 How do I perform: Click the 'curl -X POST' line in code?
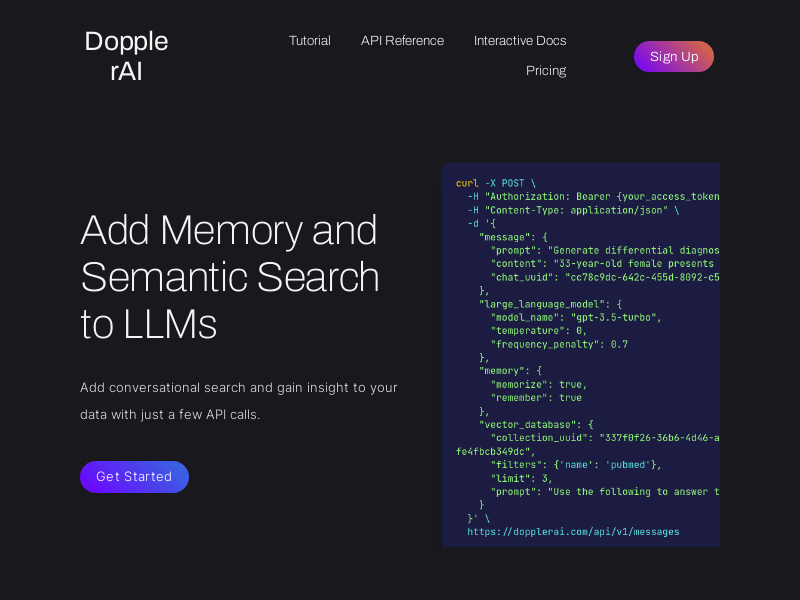(496, 183)
